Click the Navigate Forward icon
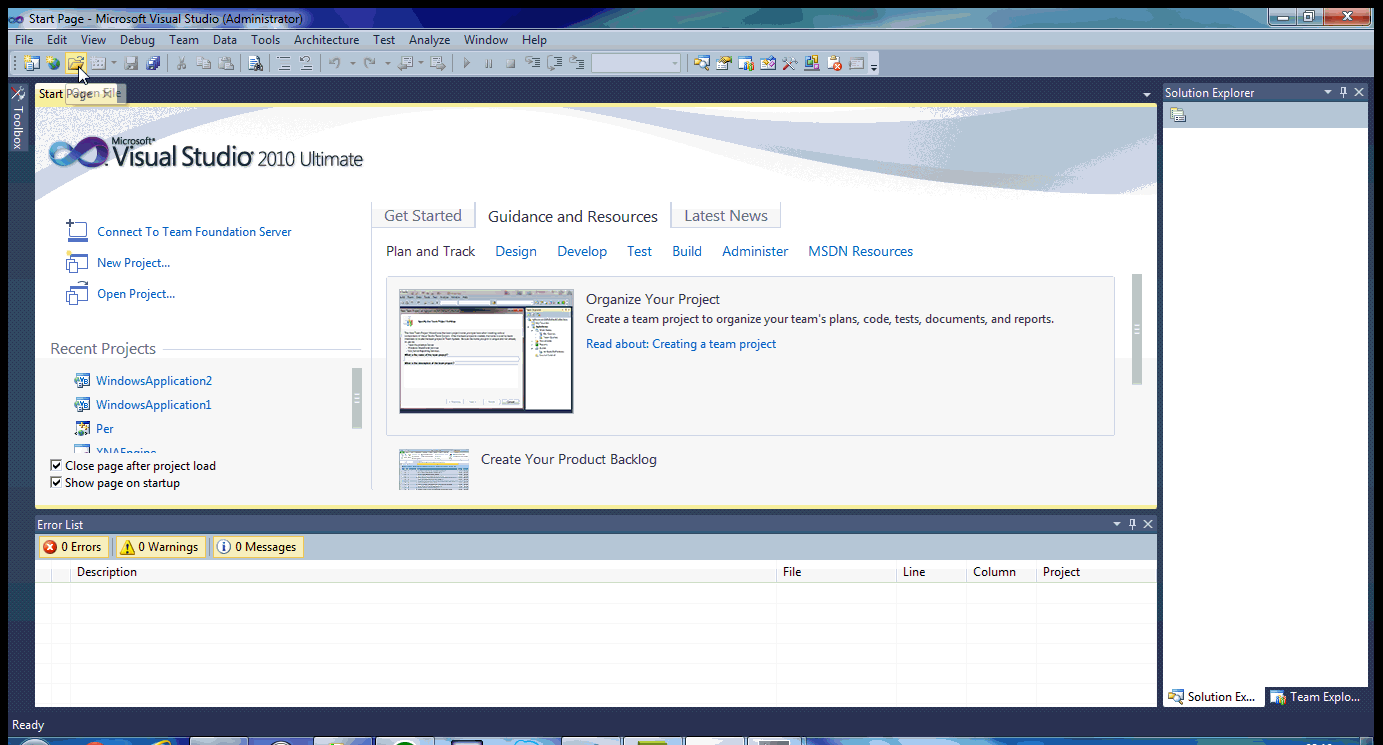This screenshot has width=1383, height=745. tap(438, 63)
